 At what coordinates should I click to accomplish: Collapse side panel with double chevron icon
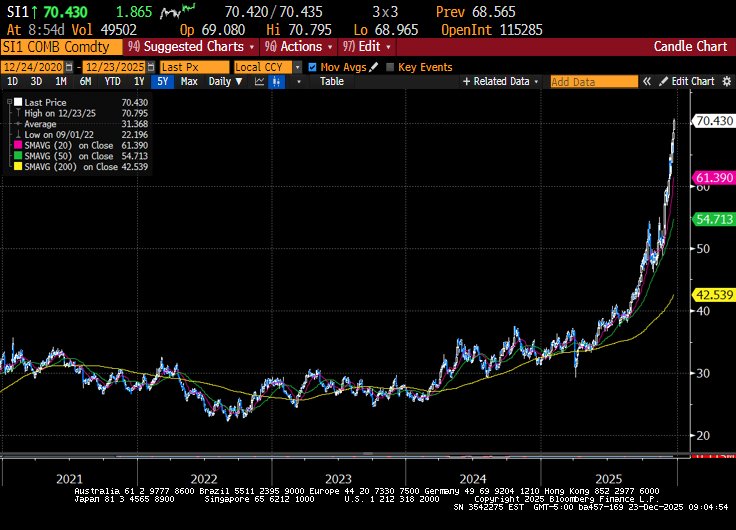[647, 82]
